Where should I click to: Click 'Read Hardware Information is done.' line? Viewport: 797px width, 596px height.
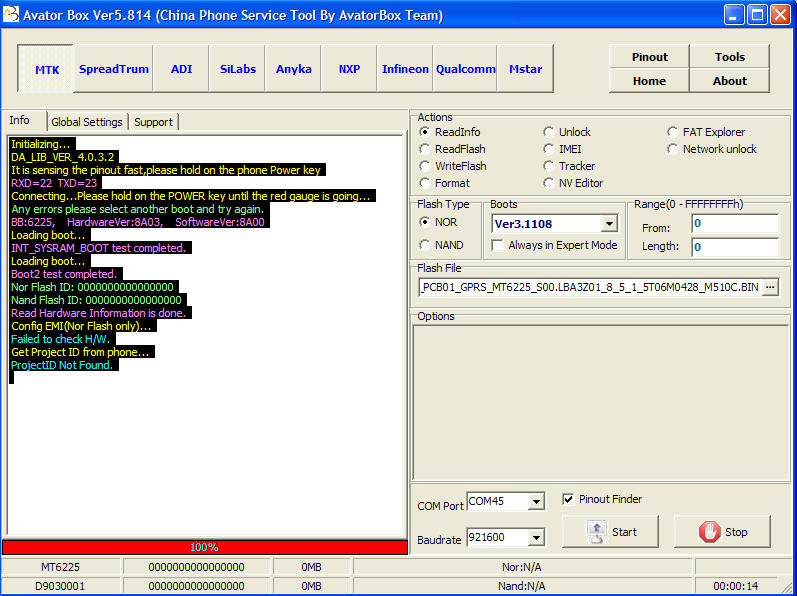[x=98, y=313]
